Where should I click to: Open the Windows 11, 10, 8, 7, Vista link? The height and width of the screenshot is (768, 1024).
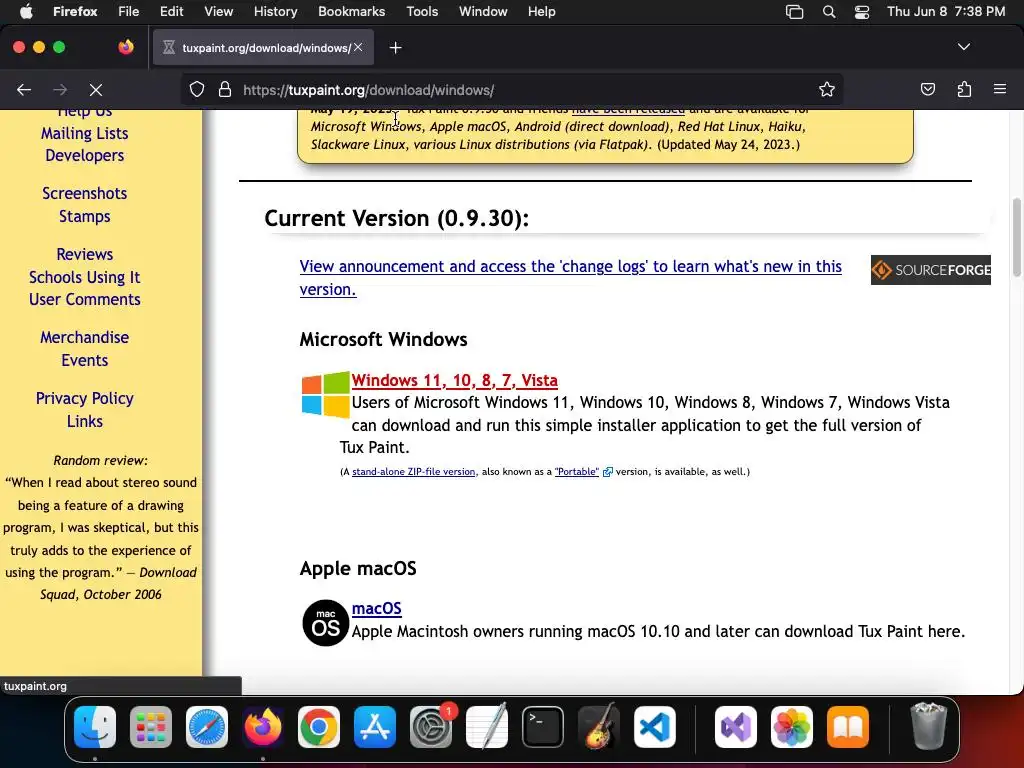[x=455, y=380]
